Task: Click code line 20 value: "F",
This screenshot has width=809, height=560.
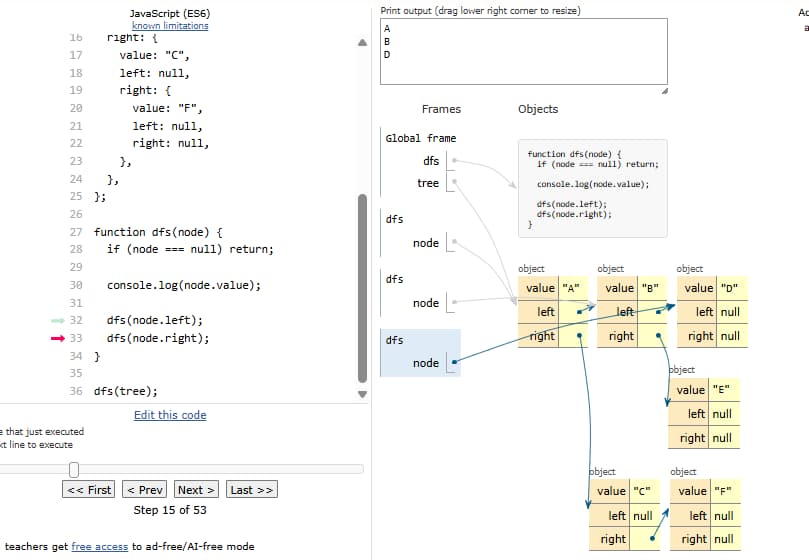Action: tap(167, 108)
